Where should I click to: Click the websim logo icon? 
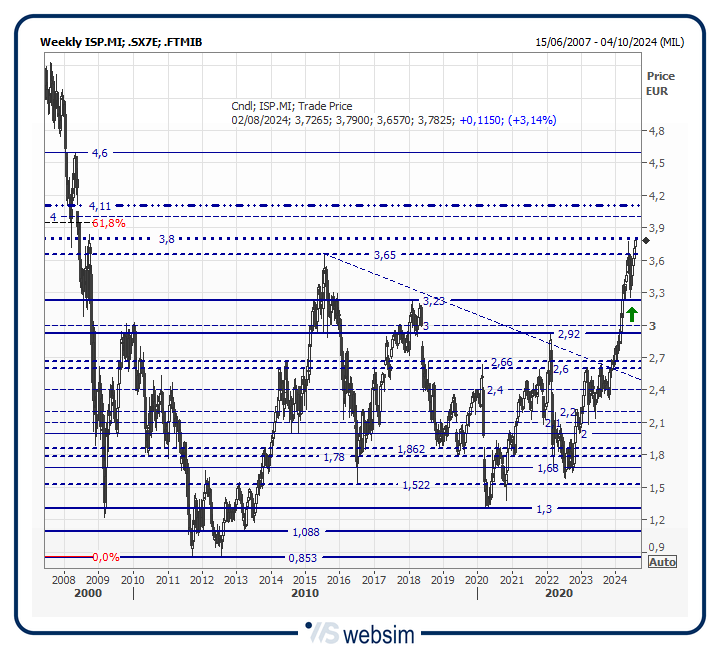tap(322, 633)
